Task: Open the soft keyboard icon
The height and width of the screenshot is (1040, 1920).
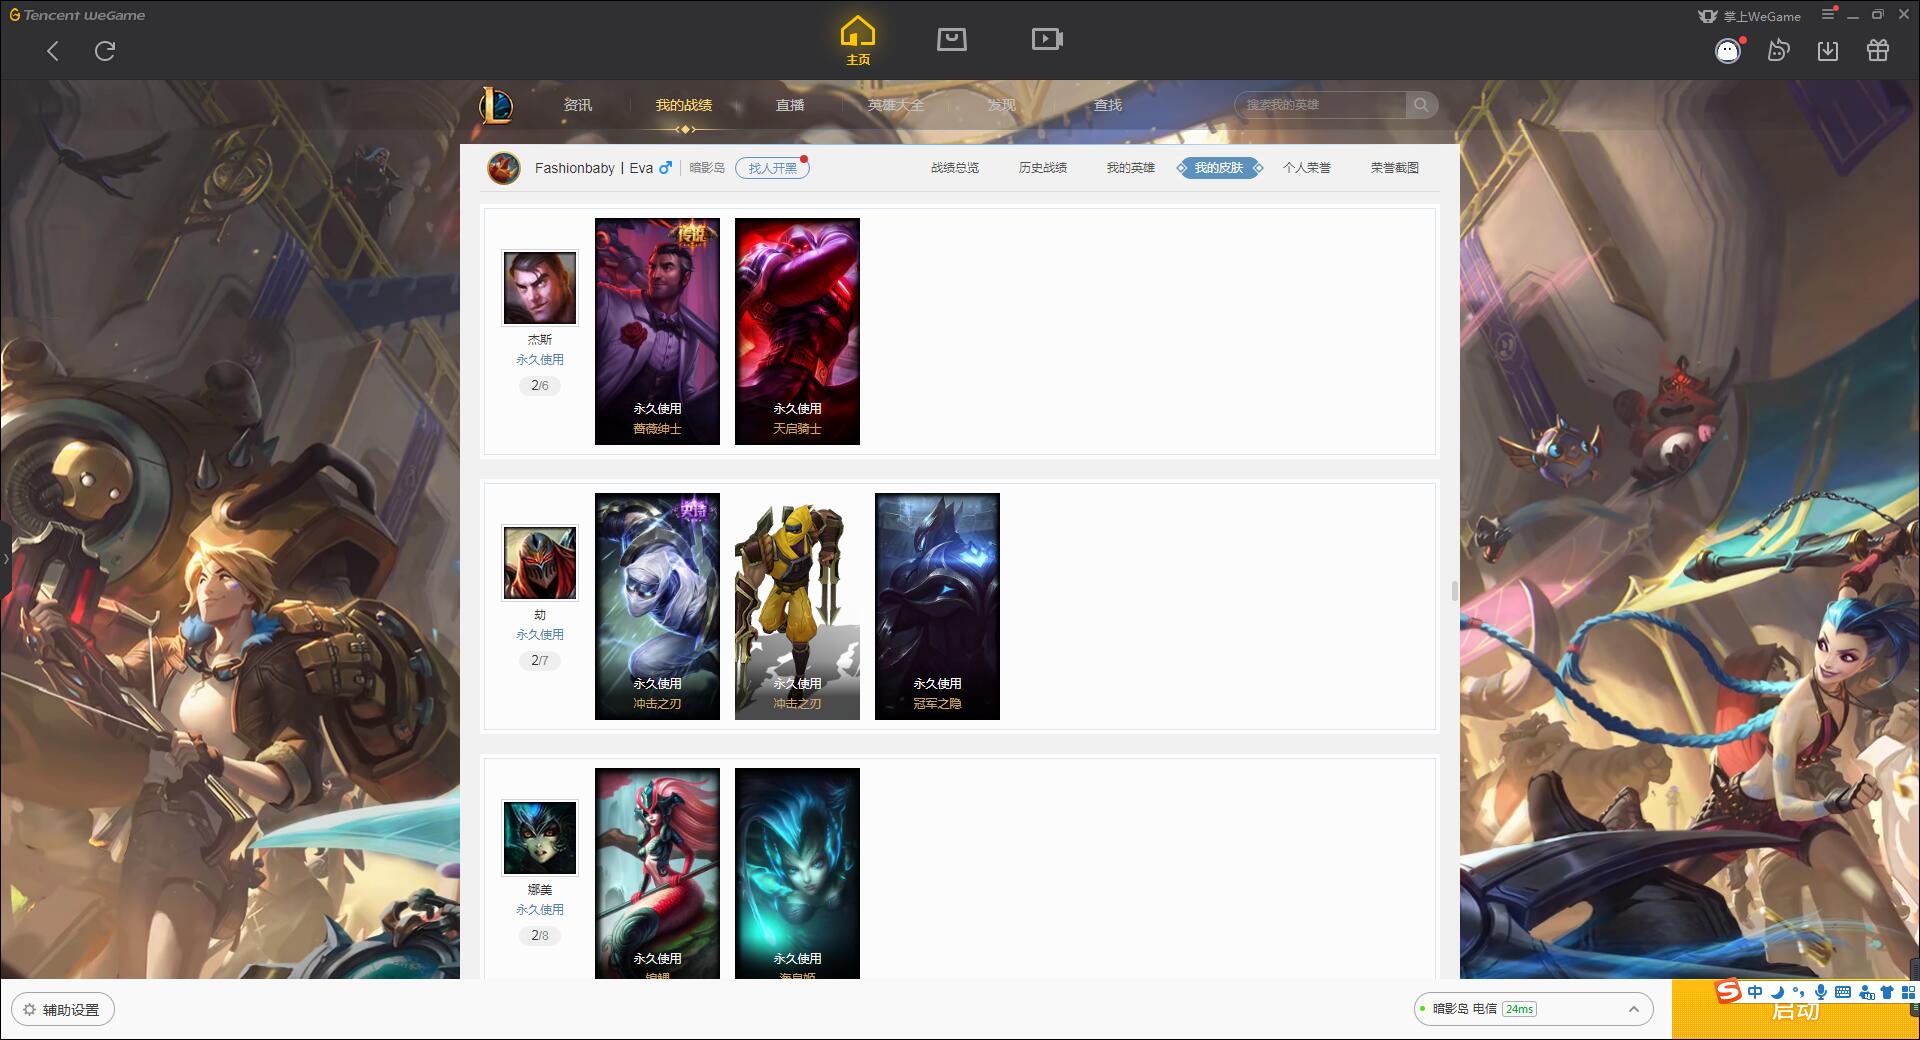Action: tap(1843, 992)
